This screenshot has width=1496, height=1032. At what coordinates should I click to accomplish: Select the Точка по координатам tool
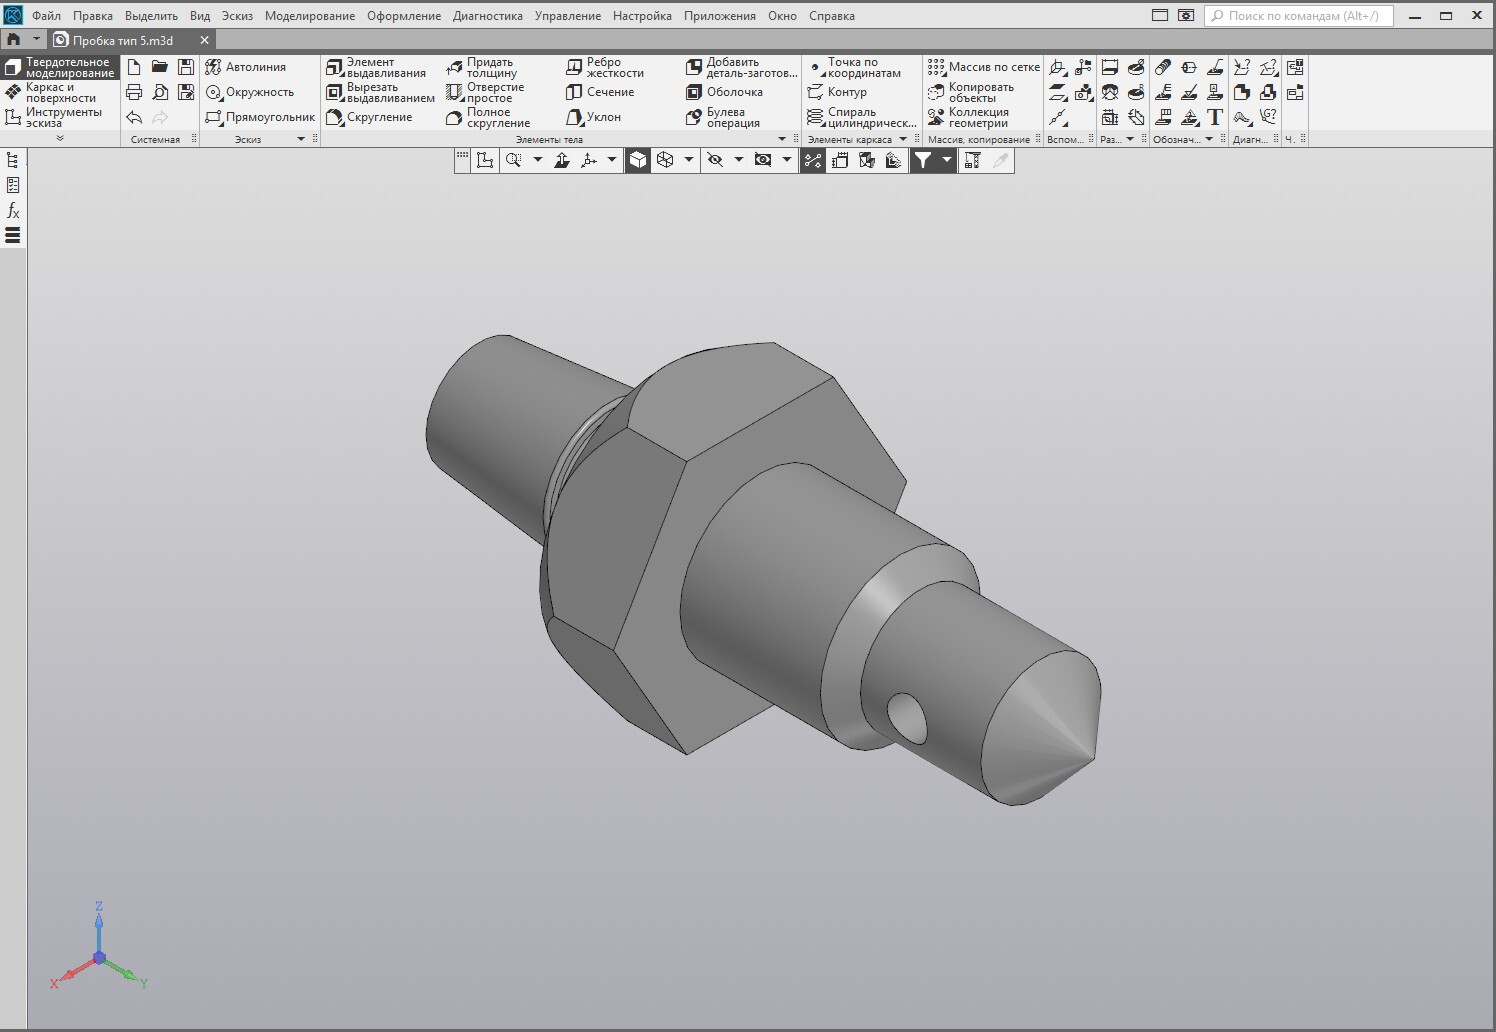pos(854,68)
